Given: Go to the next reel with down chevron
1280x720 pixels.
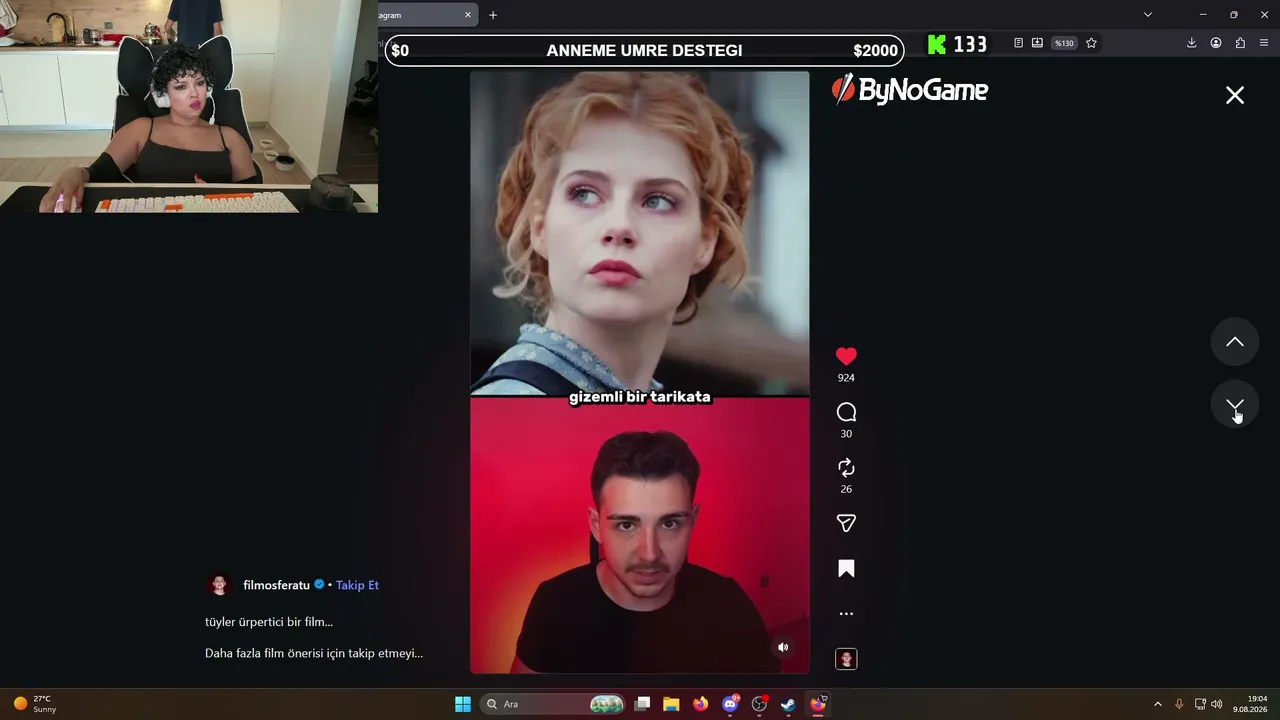Looking at the screenshot, I should coord(1235,405).
